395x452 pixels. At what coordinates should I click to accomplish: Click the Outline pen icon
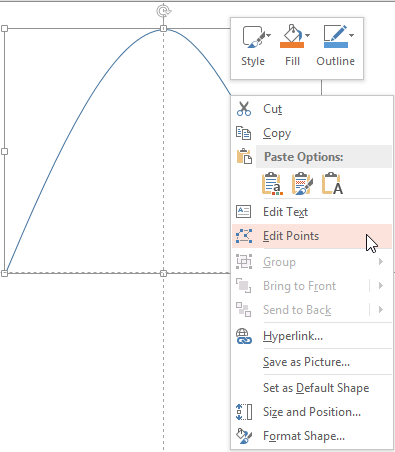click(x=335, y=33)
